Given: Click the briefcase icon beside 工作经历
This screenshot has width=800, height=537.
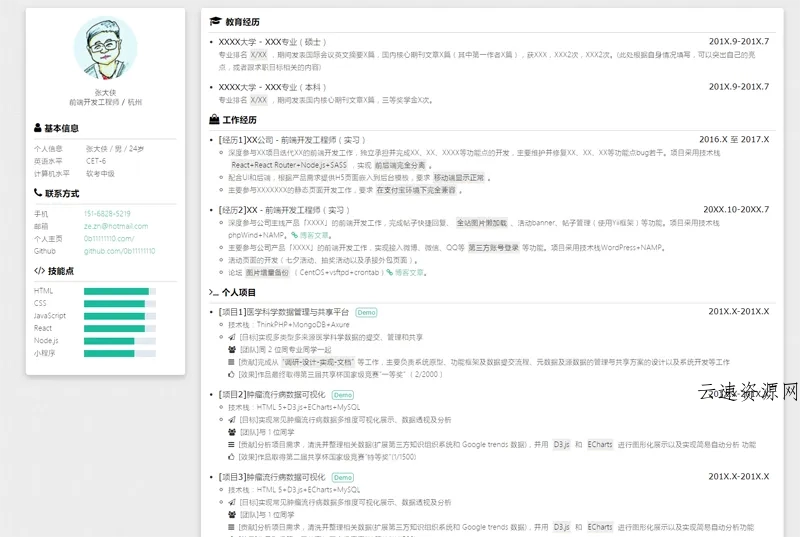Looking at the screenshot, I should 215,120.
